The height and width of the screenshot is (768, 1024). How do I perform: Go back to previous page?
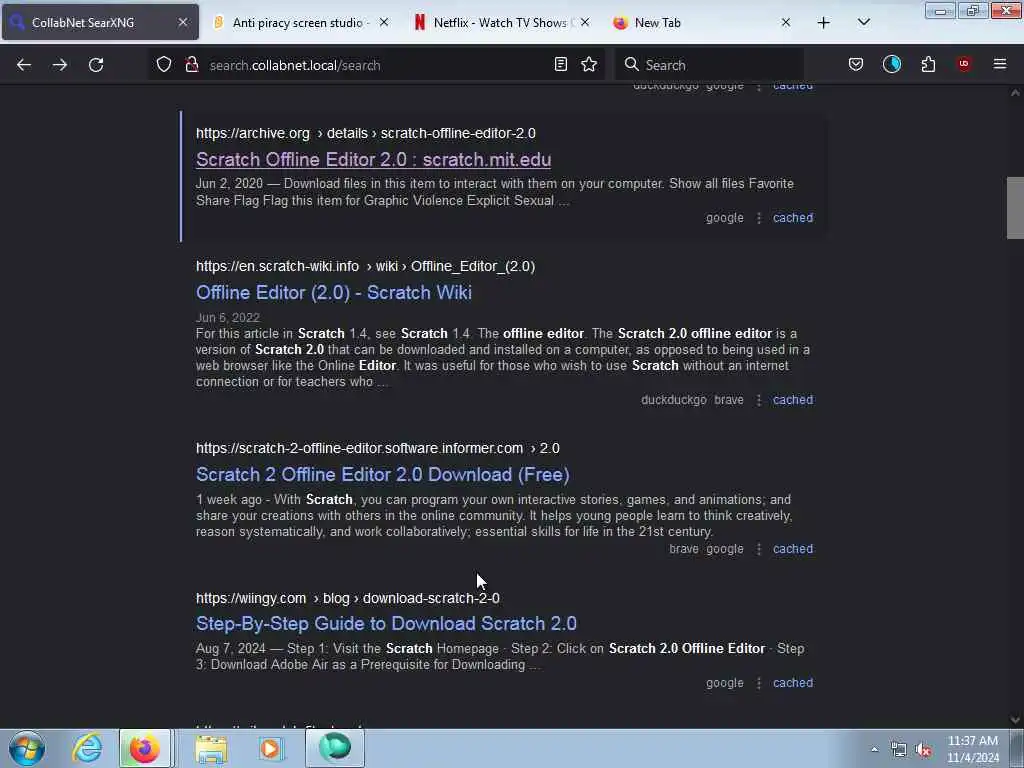[24, 65]
